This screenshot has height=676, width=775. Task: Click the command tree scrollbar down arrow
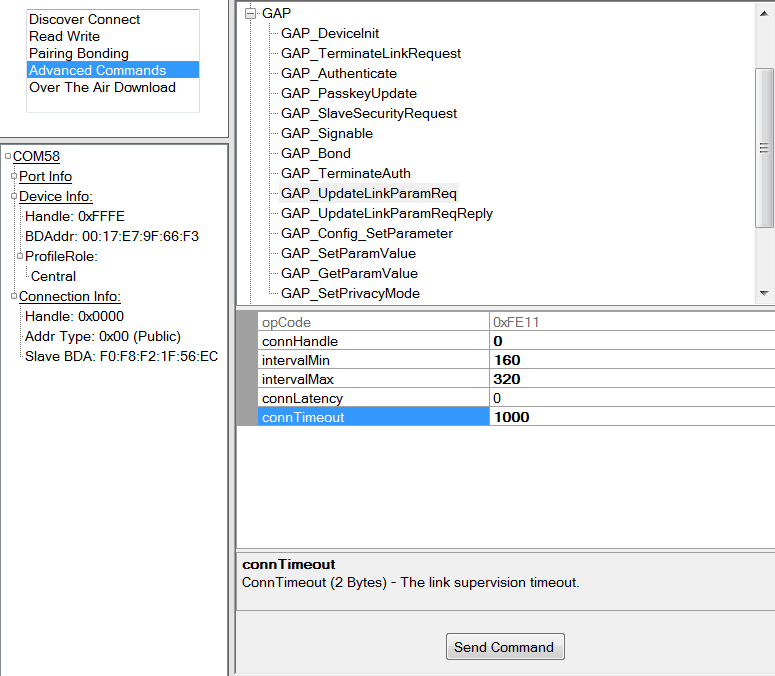(765, 293)
